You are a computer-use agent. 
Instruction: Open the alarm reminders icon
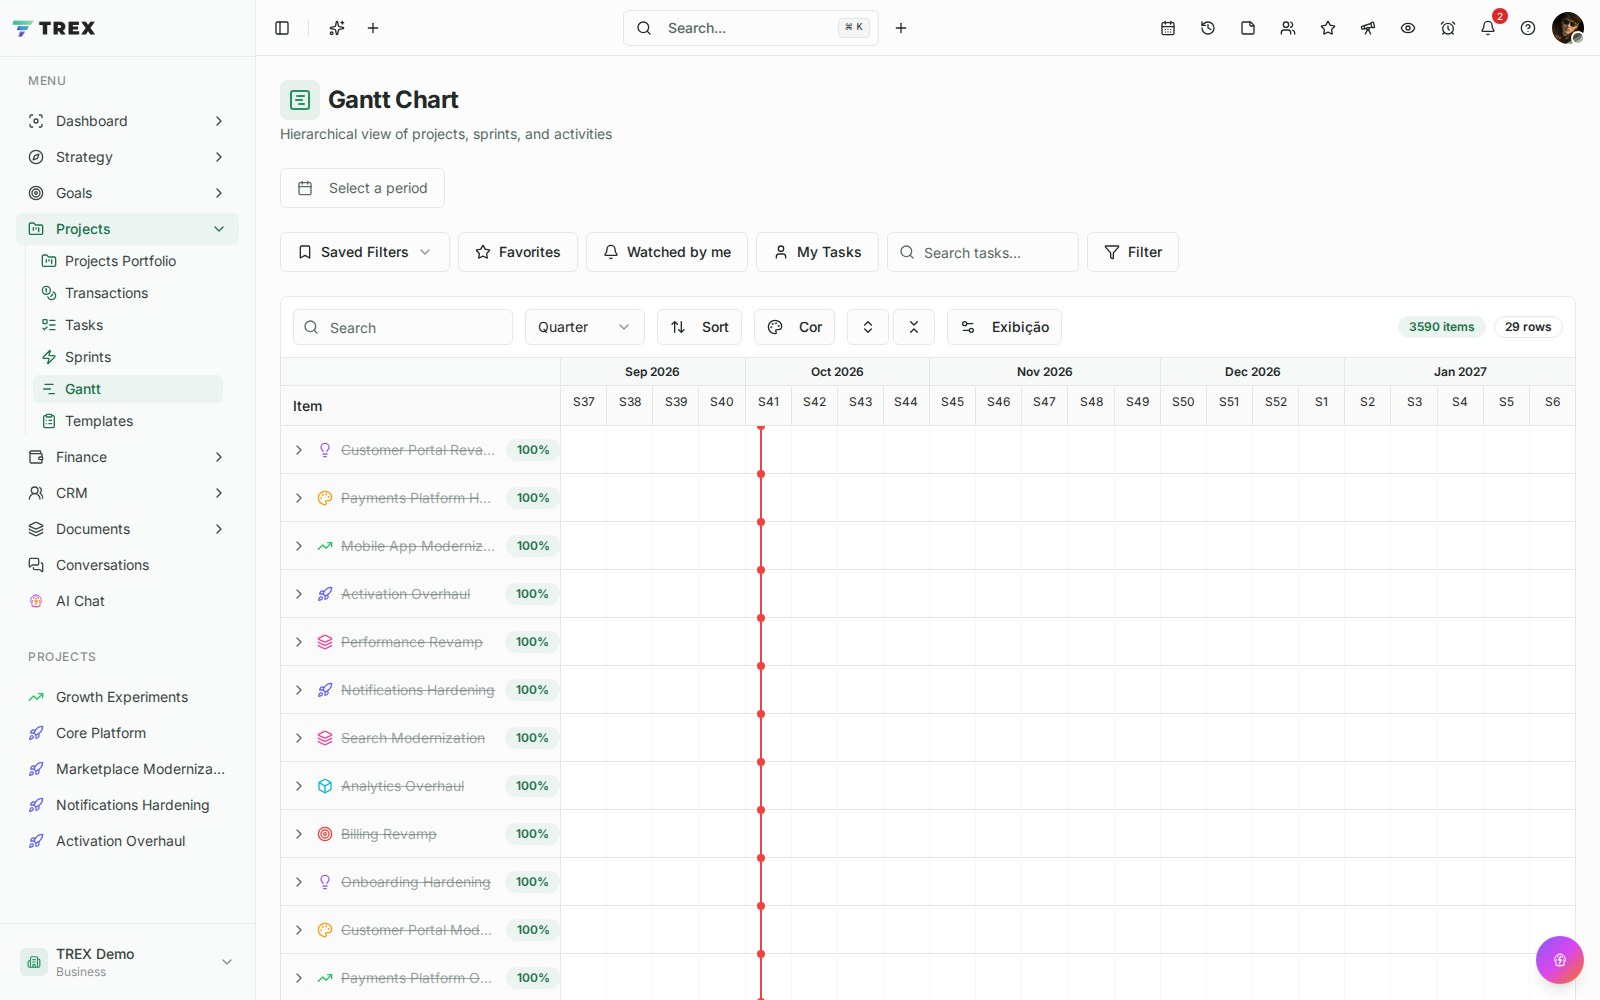(1448, 28)
